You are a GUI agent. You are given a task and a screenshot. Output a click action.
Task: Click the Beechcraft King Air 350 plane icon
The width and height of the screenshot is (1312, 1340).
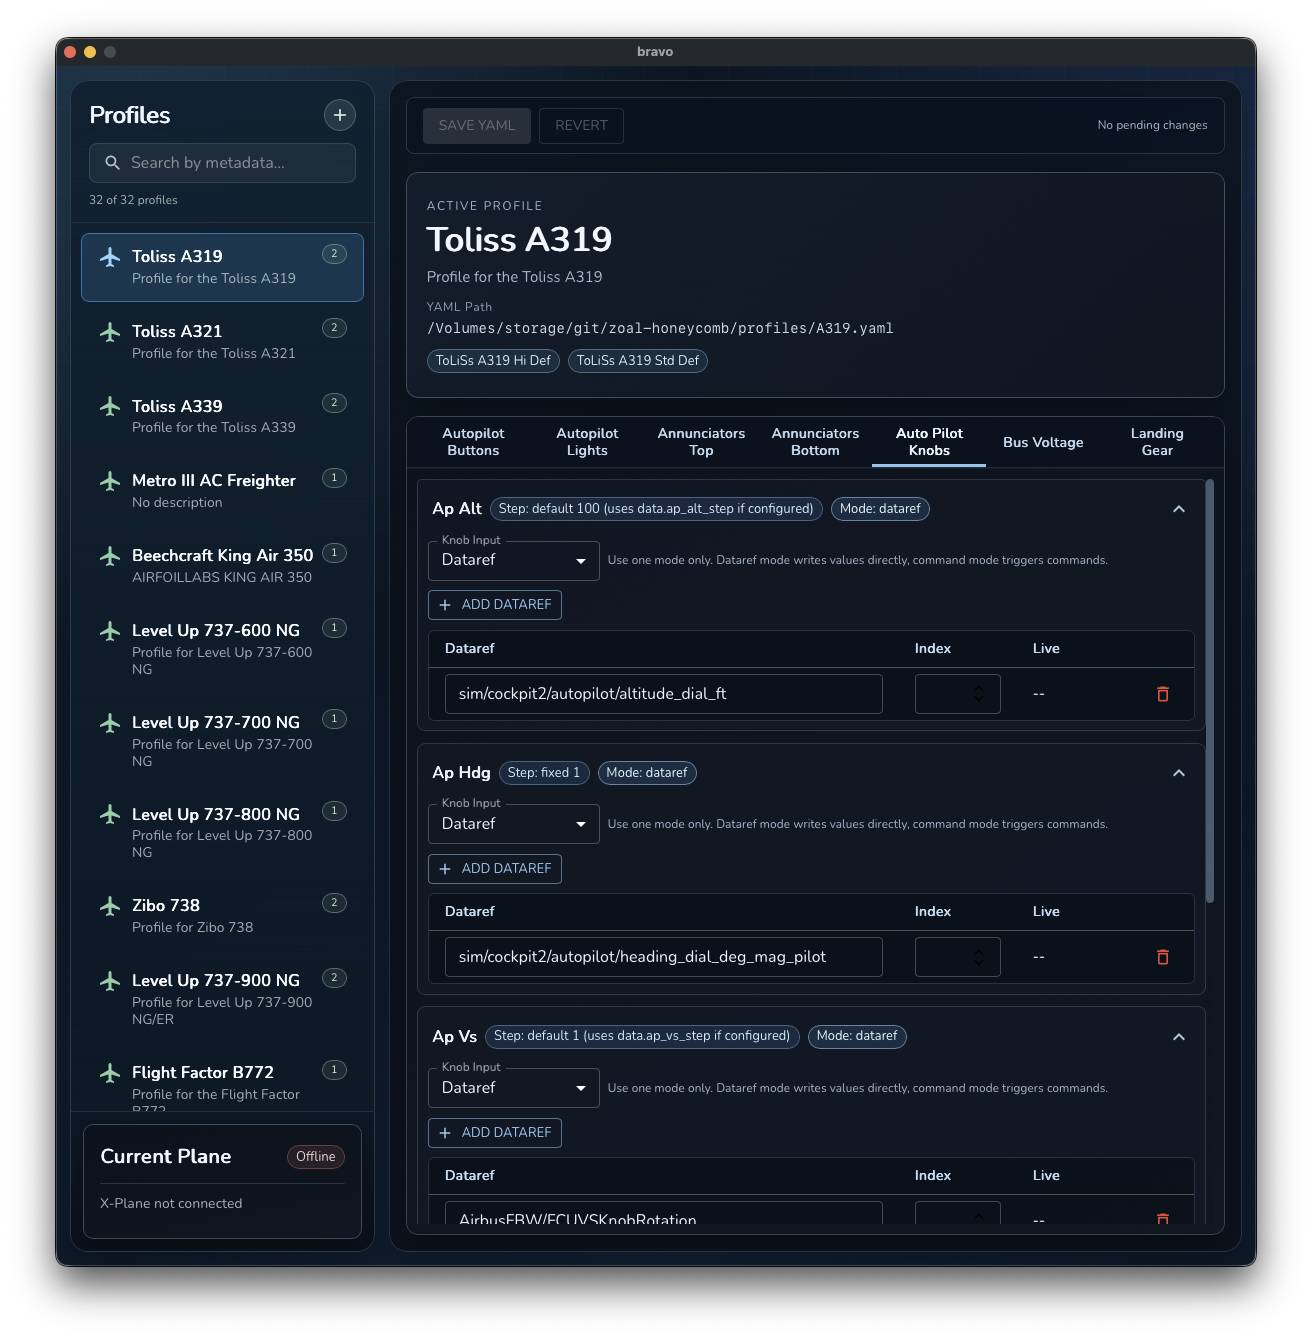click(x=110, y=556)
